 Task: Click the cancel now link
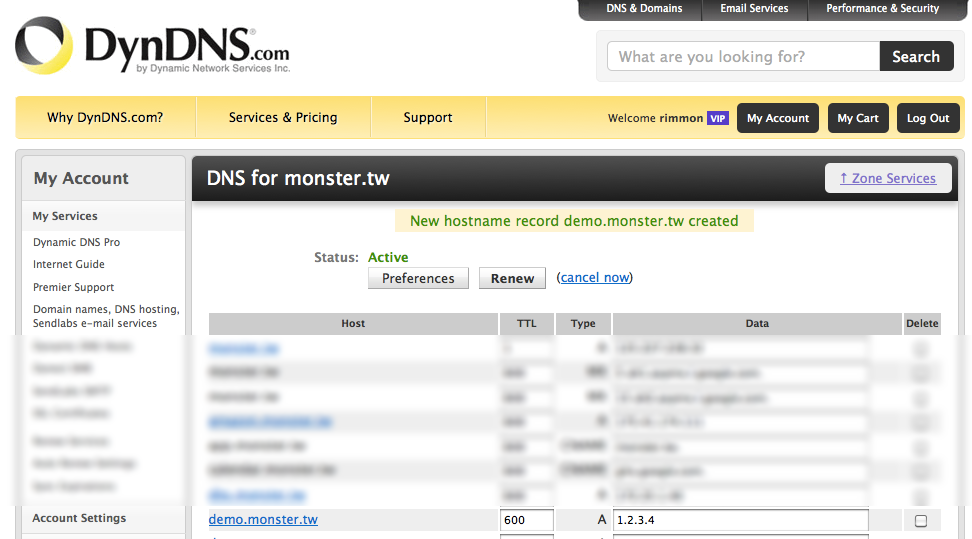tap(594, 277)
